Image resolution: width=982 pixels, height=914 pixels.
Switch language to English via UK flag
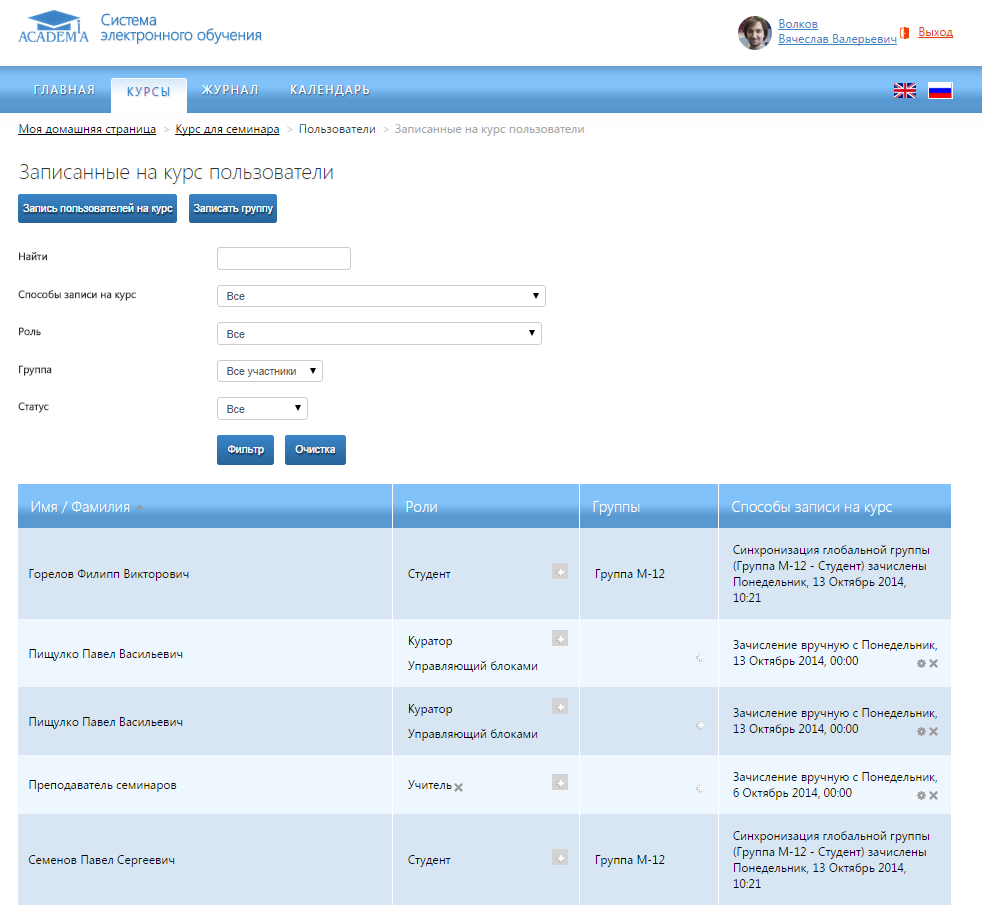tap(904, 90)
